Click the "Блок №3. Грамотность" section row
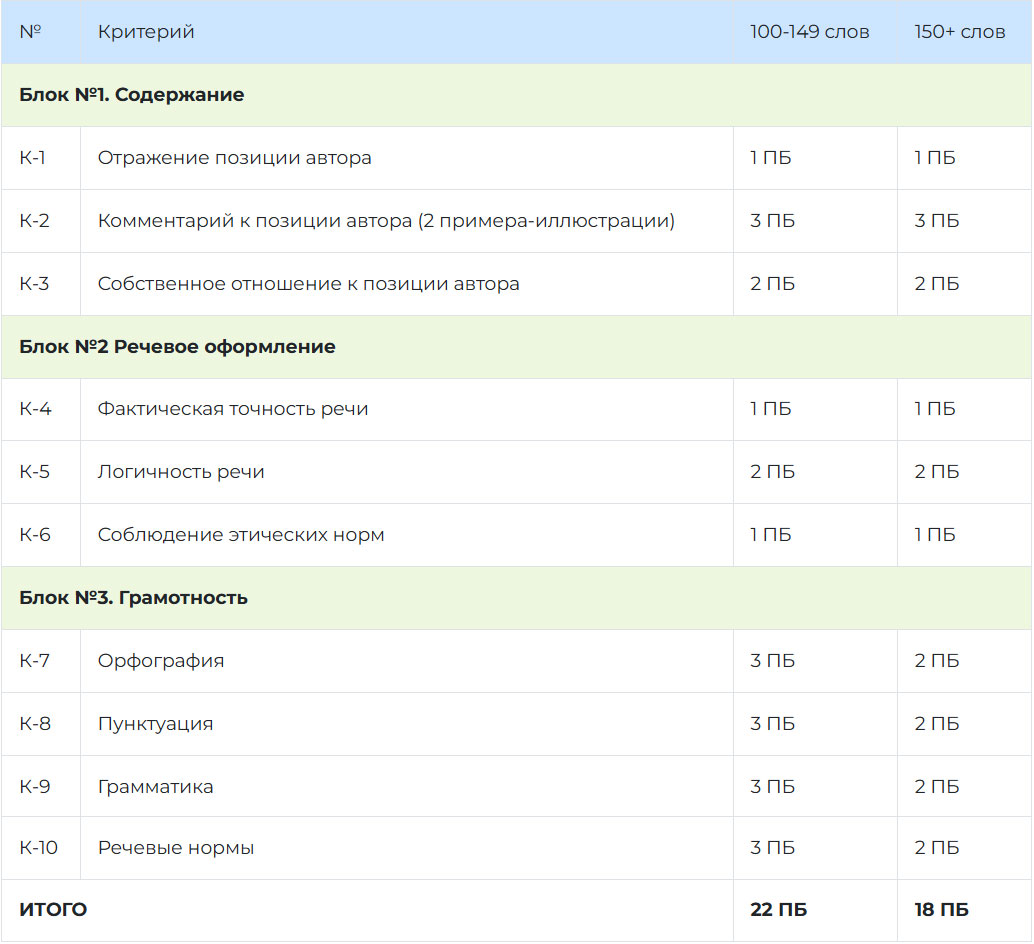The image size is (1034, 944). point(516,598)
